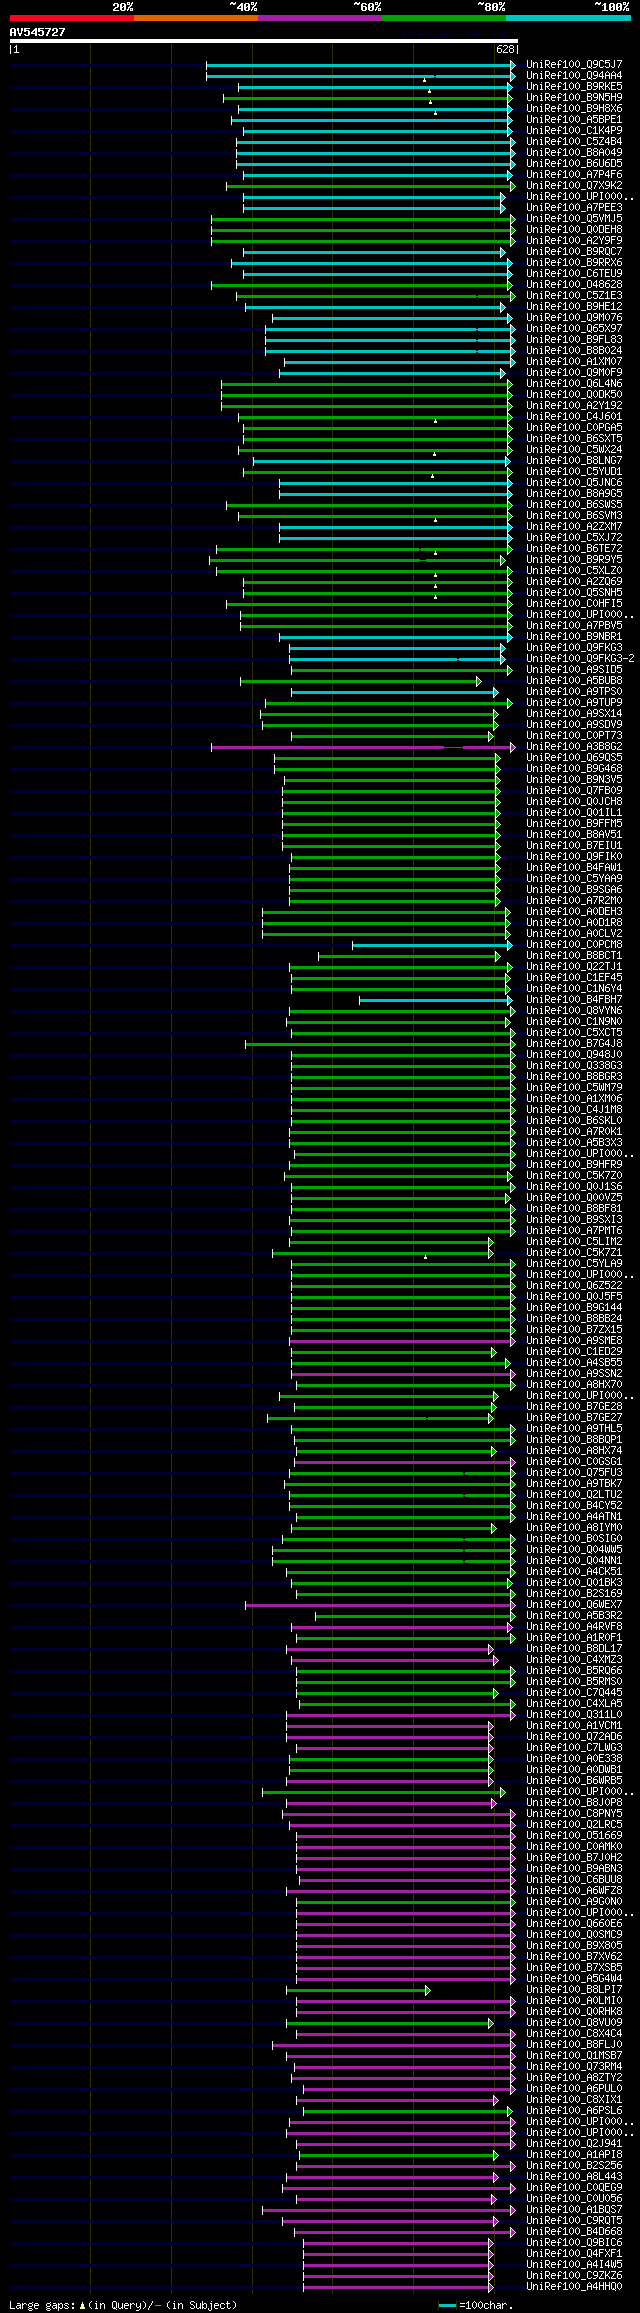Click the cyan alignment bar for B4FBH7
Image resolution: width=640 pixels, height=2313 pixels.
tap(436, 1000)
